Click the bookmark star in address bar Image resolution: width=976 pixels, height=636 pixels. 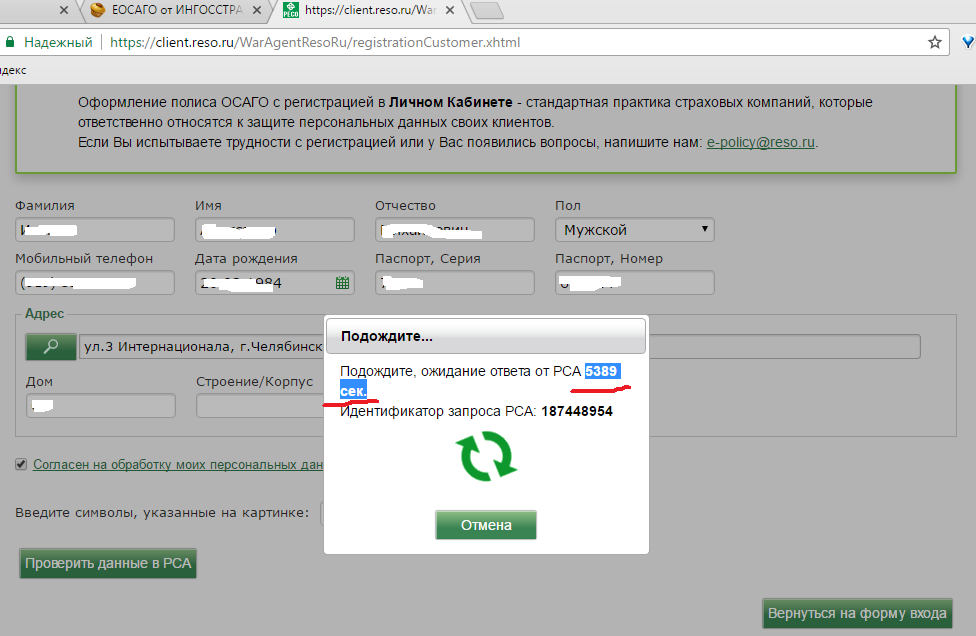click(935, 43)
